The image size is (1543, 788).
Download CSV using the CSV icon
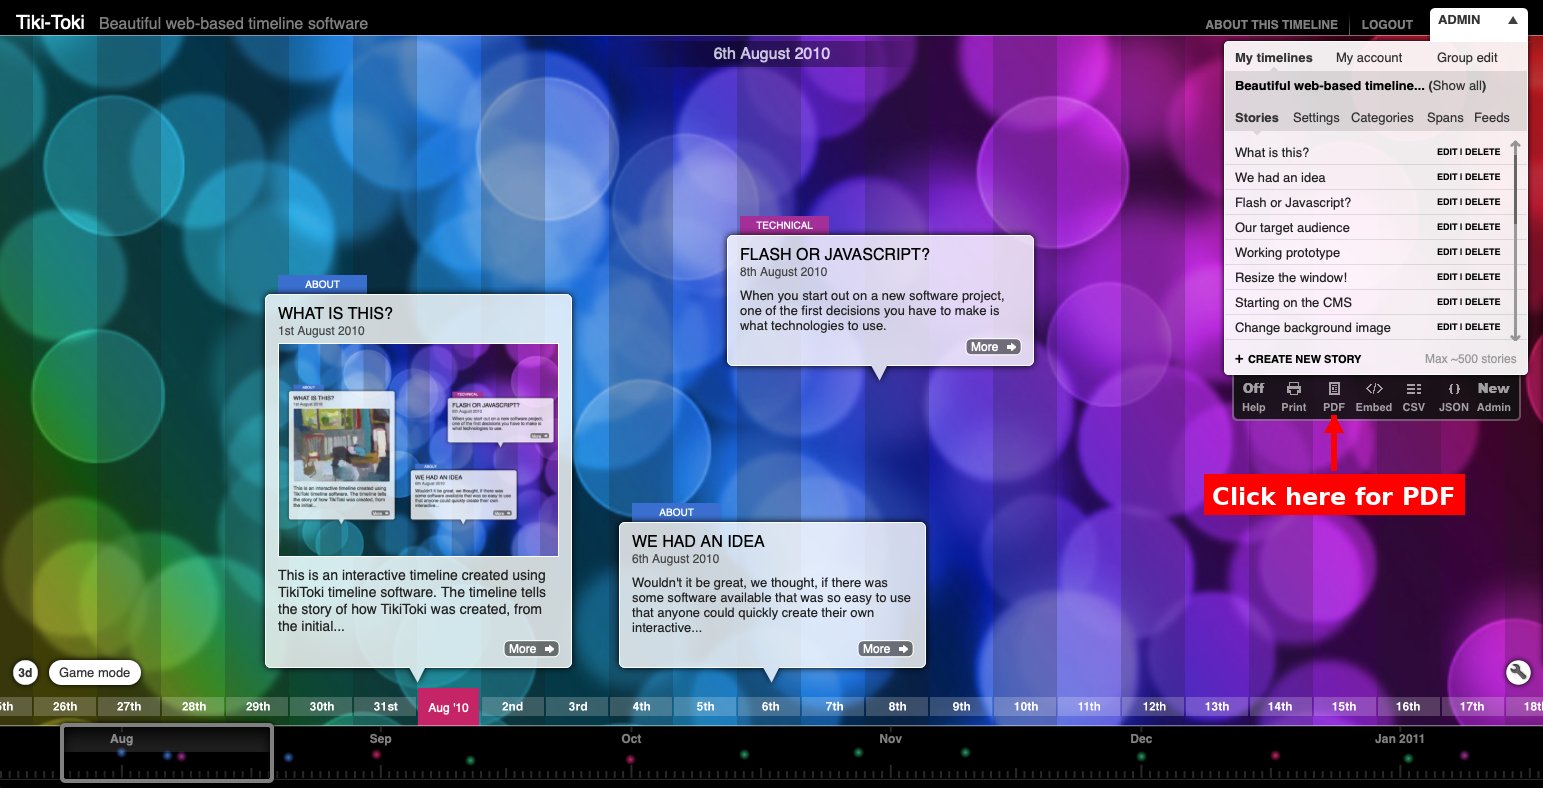pos(1414,397)
